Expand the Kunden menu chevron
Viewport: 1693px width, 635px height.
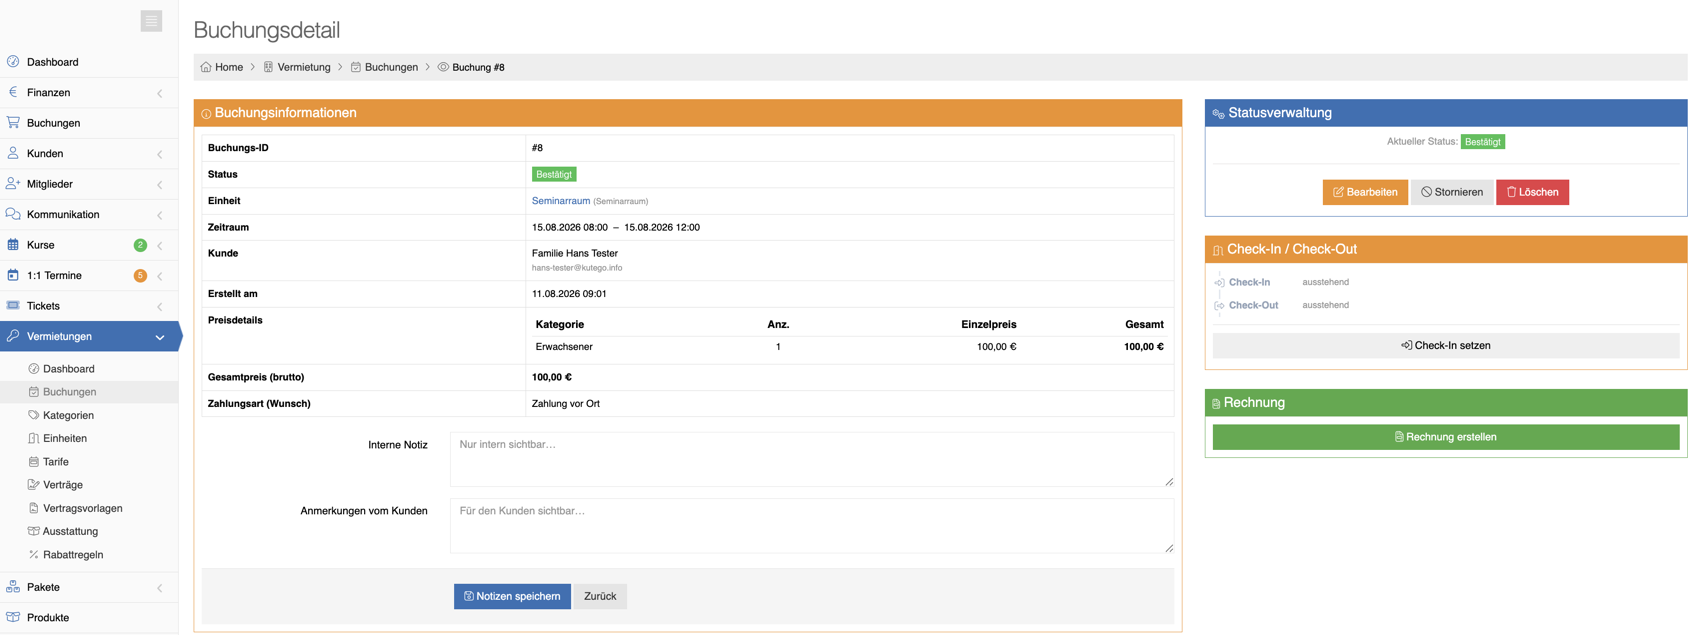(160, 154)
